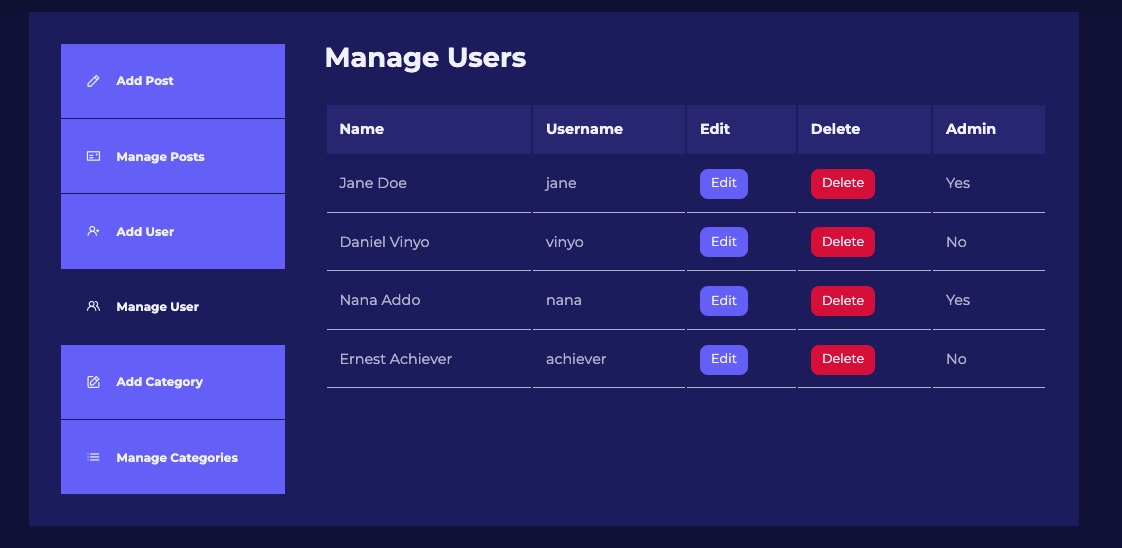1122x548 pixels.
Task: Click the people icon beside Manage User
Action: pyautogui.click(x=93, y=306)
